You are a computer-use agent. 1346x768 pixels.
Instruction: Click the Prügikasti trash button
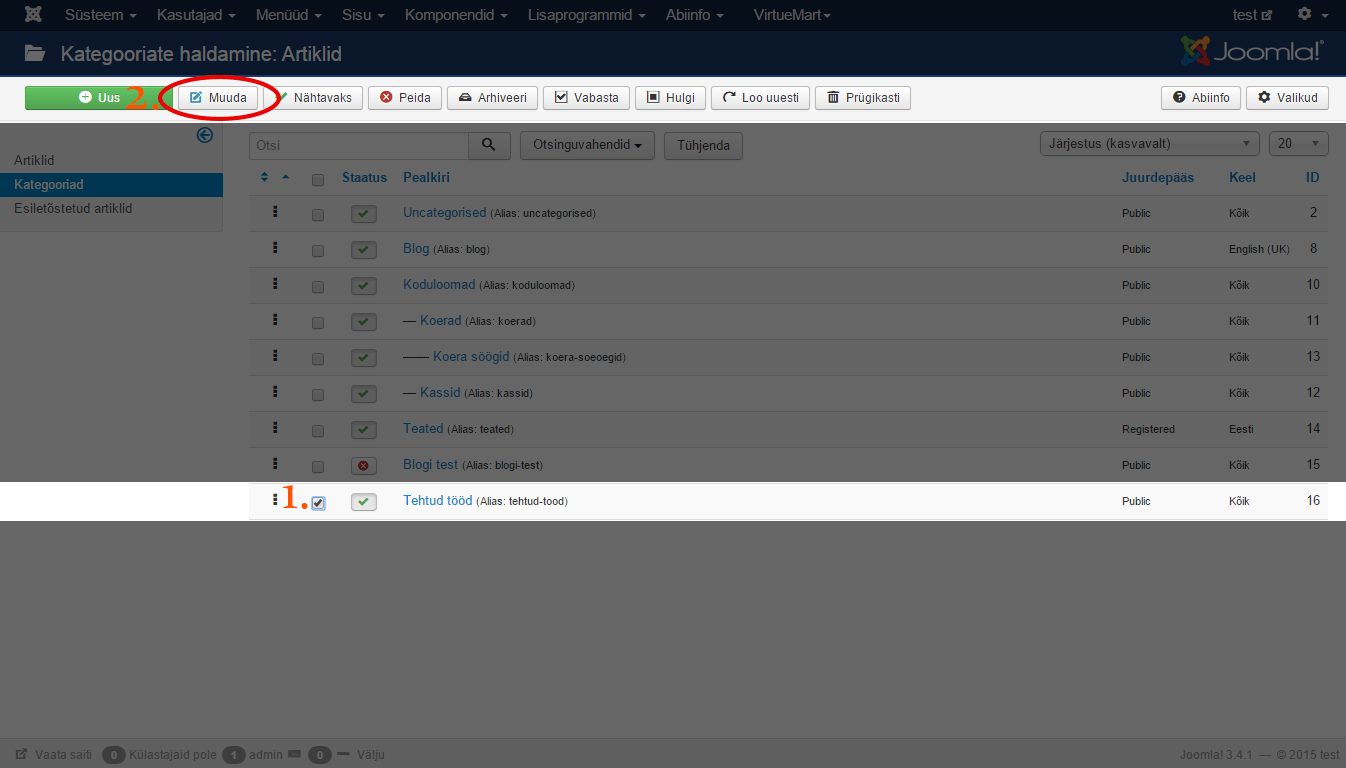pyautogui.click(x=863, y=98)
